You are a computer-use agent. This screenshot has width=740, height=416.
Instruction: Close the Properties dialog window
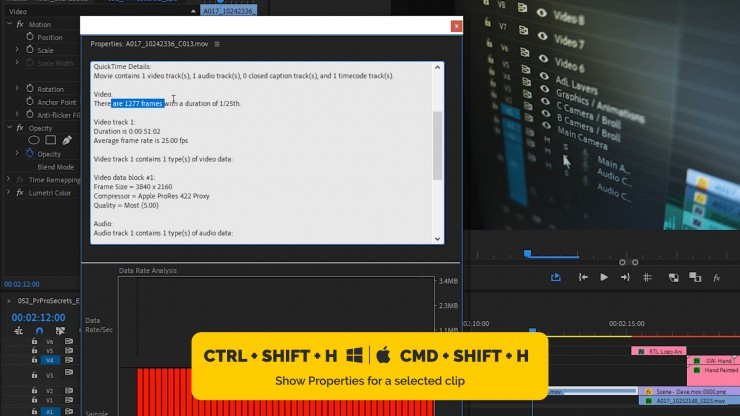456,26
